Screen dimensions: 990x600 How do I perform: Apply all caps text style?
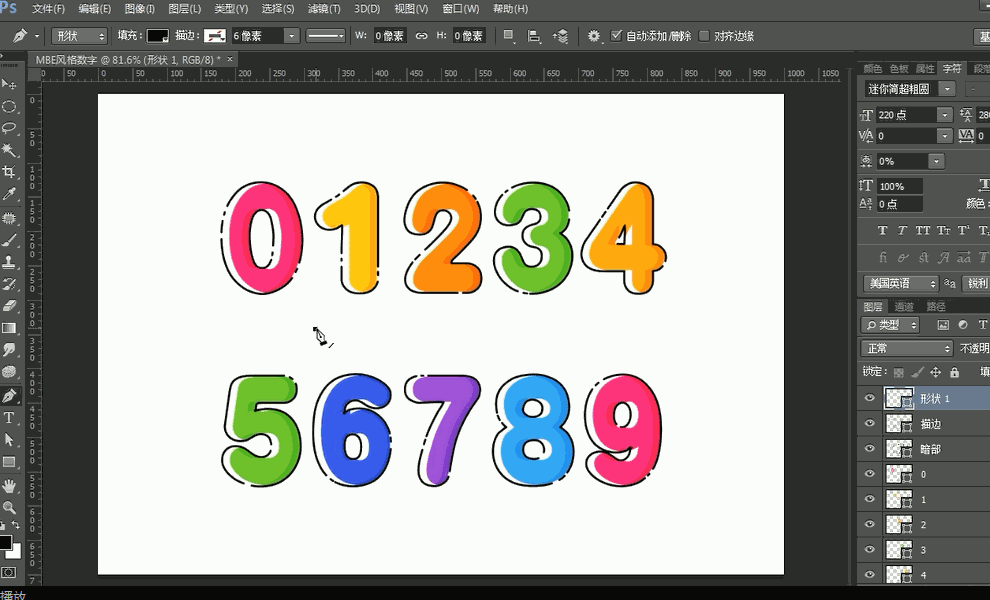click(x=922, y=231)
